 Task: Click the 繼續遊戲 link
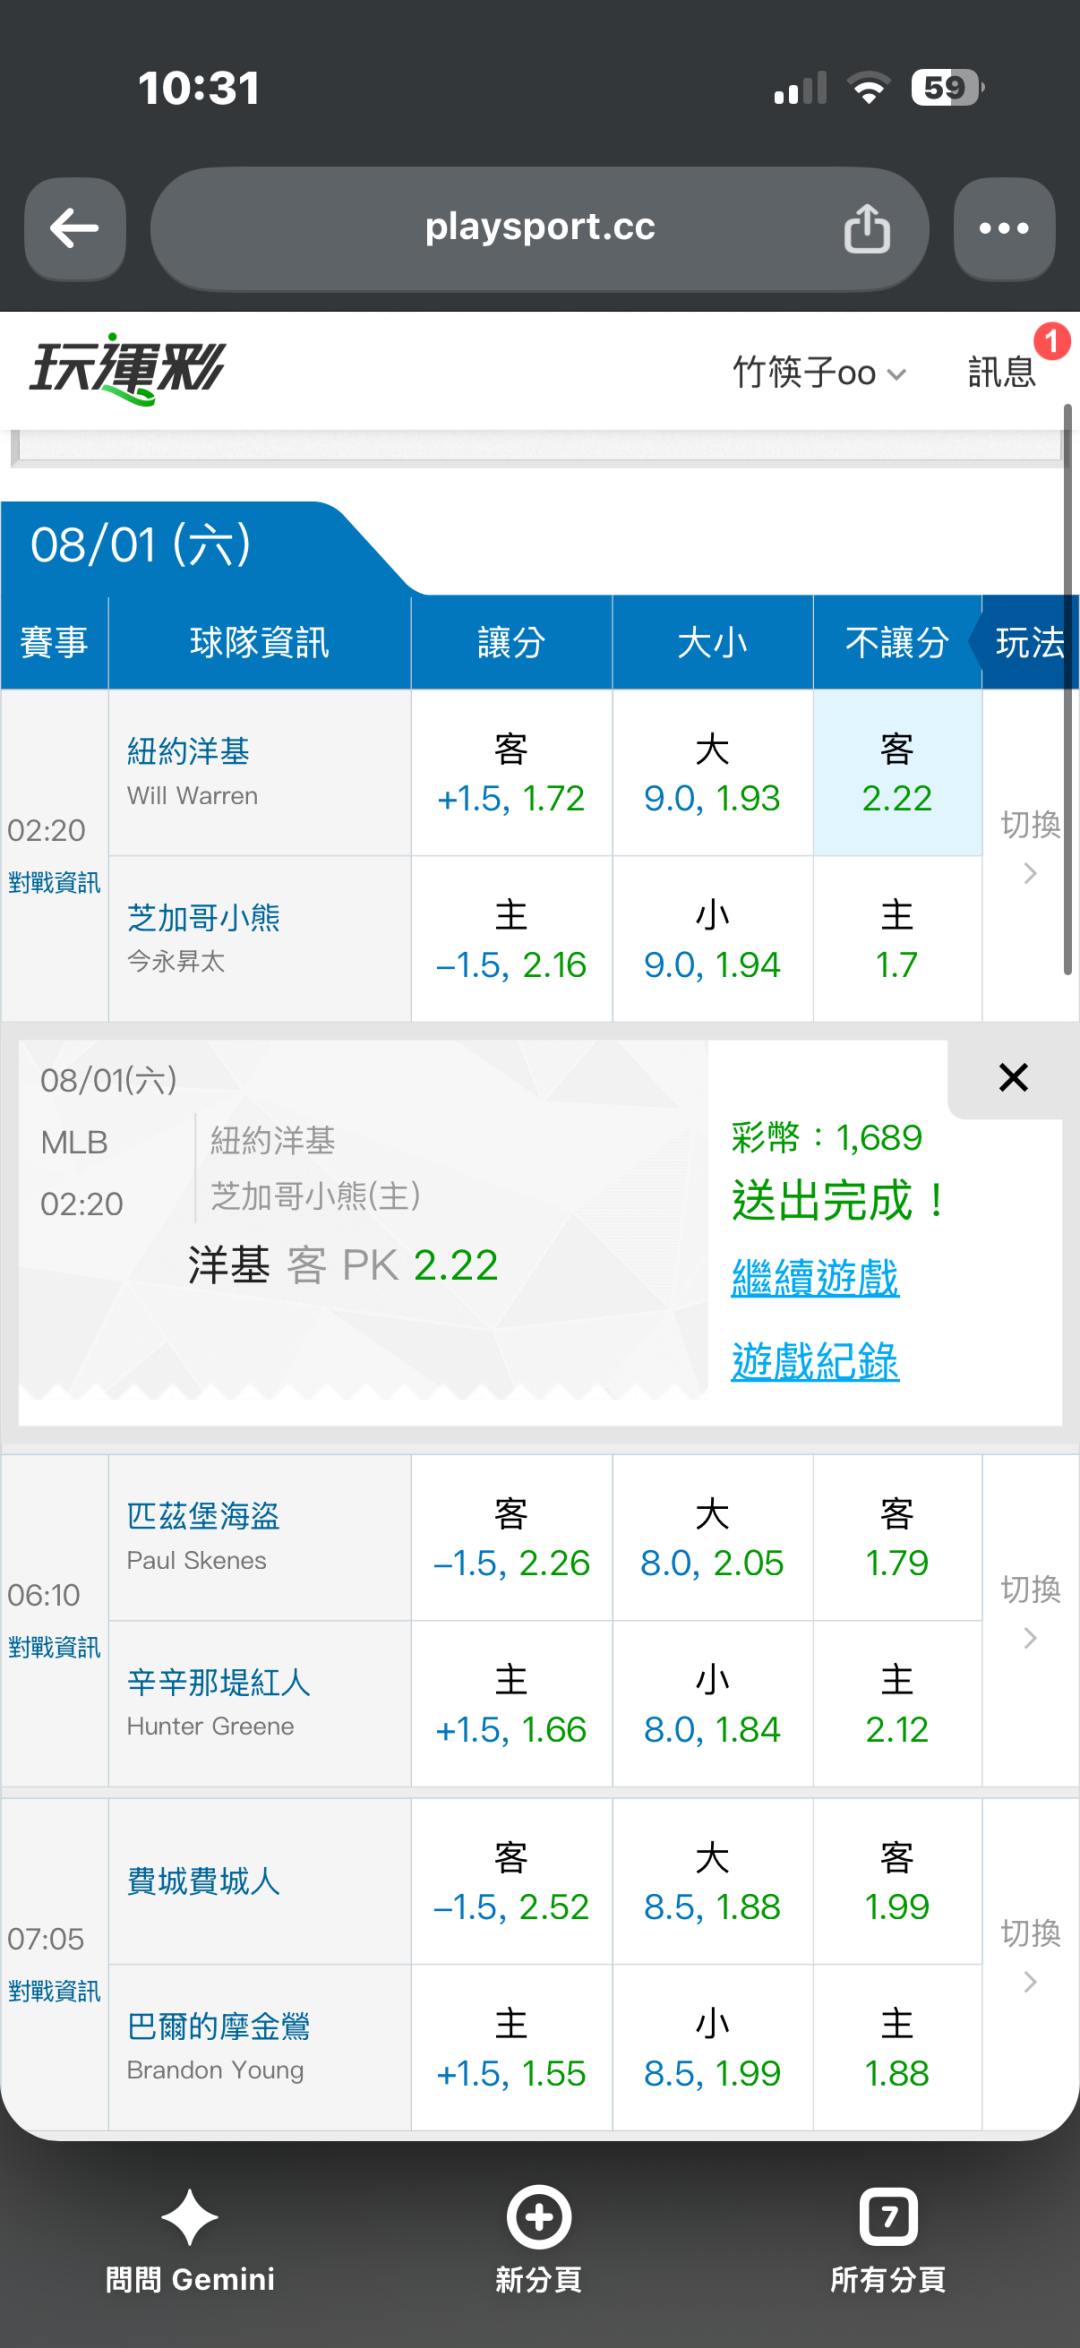coord(815,1278)
